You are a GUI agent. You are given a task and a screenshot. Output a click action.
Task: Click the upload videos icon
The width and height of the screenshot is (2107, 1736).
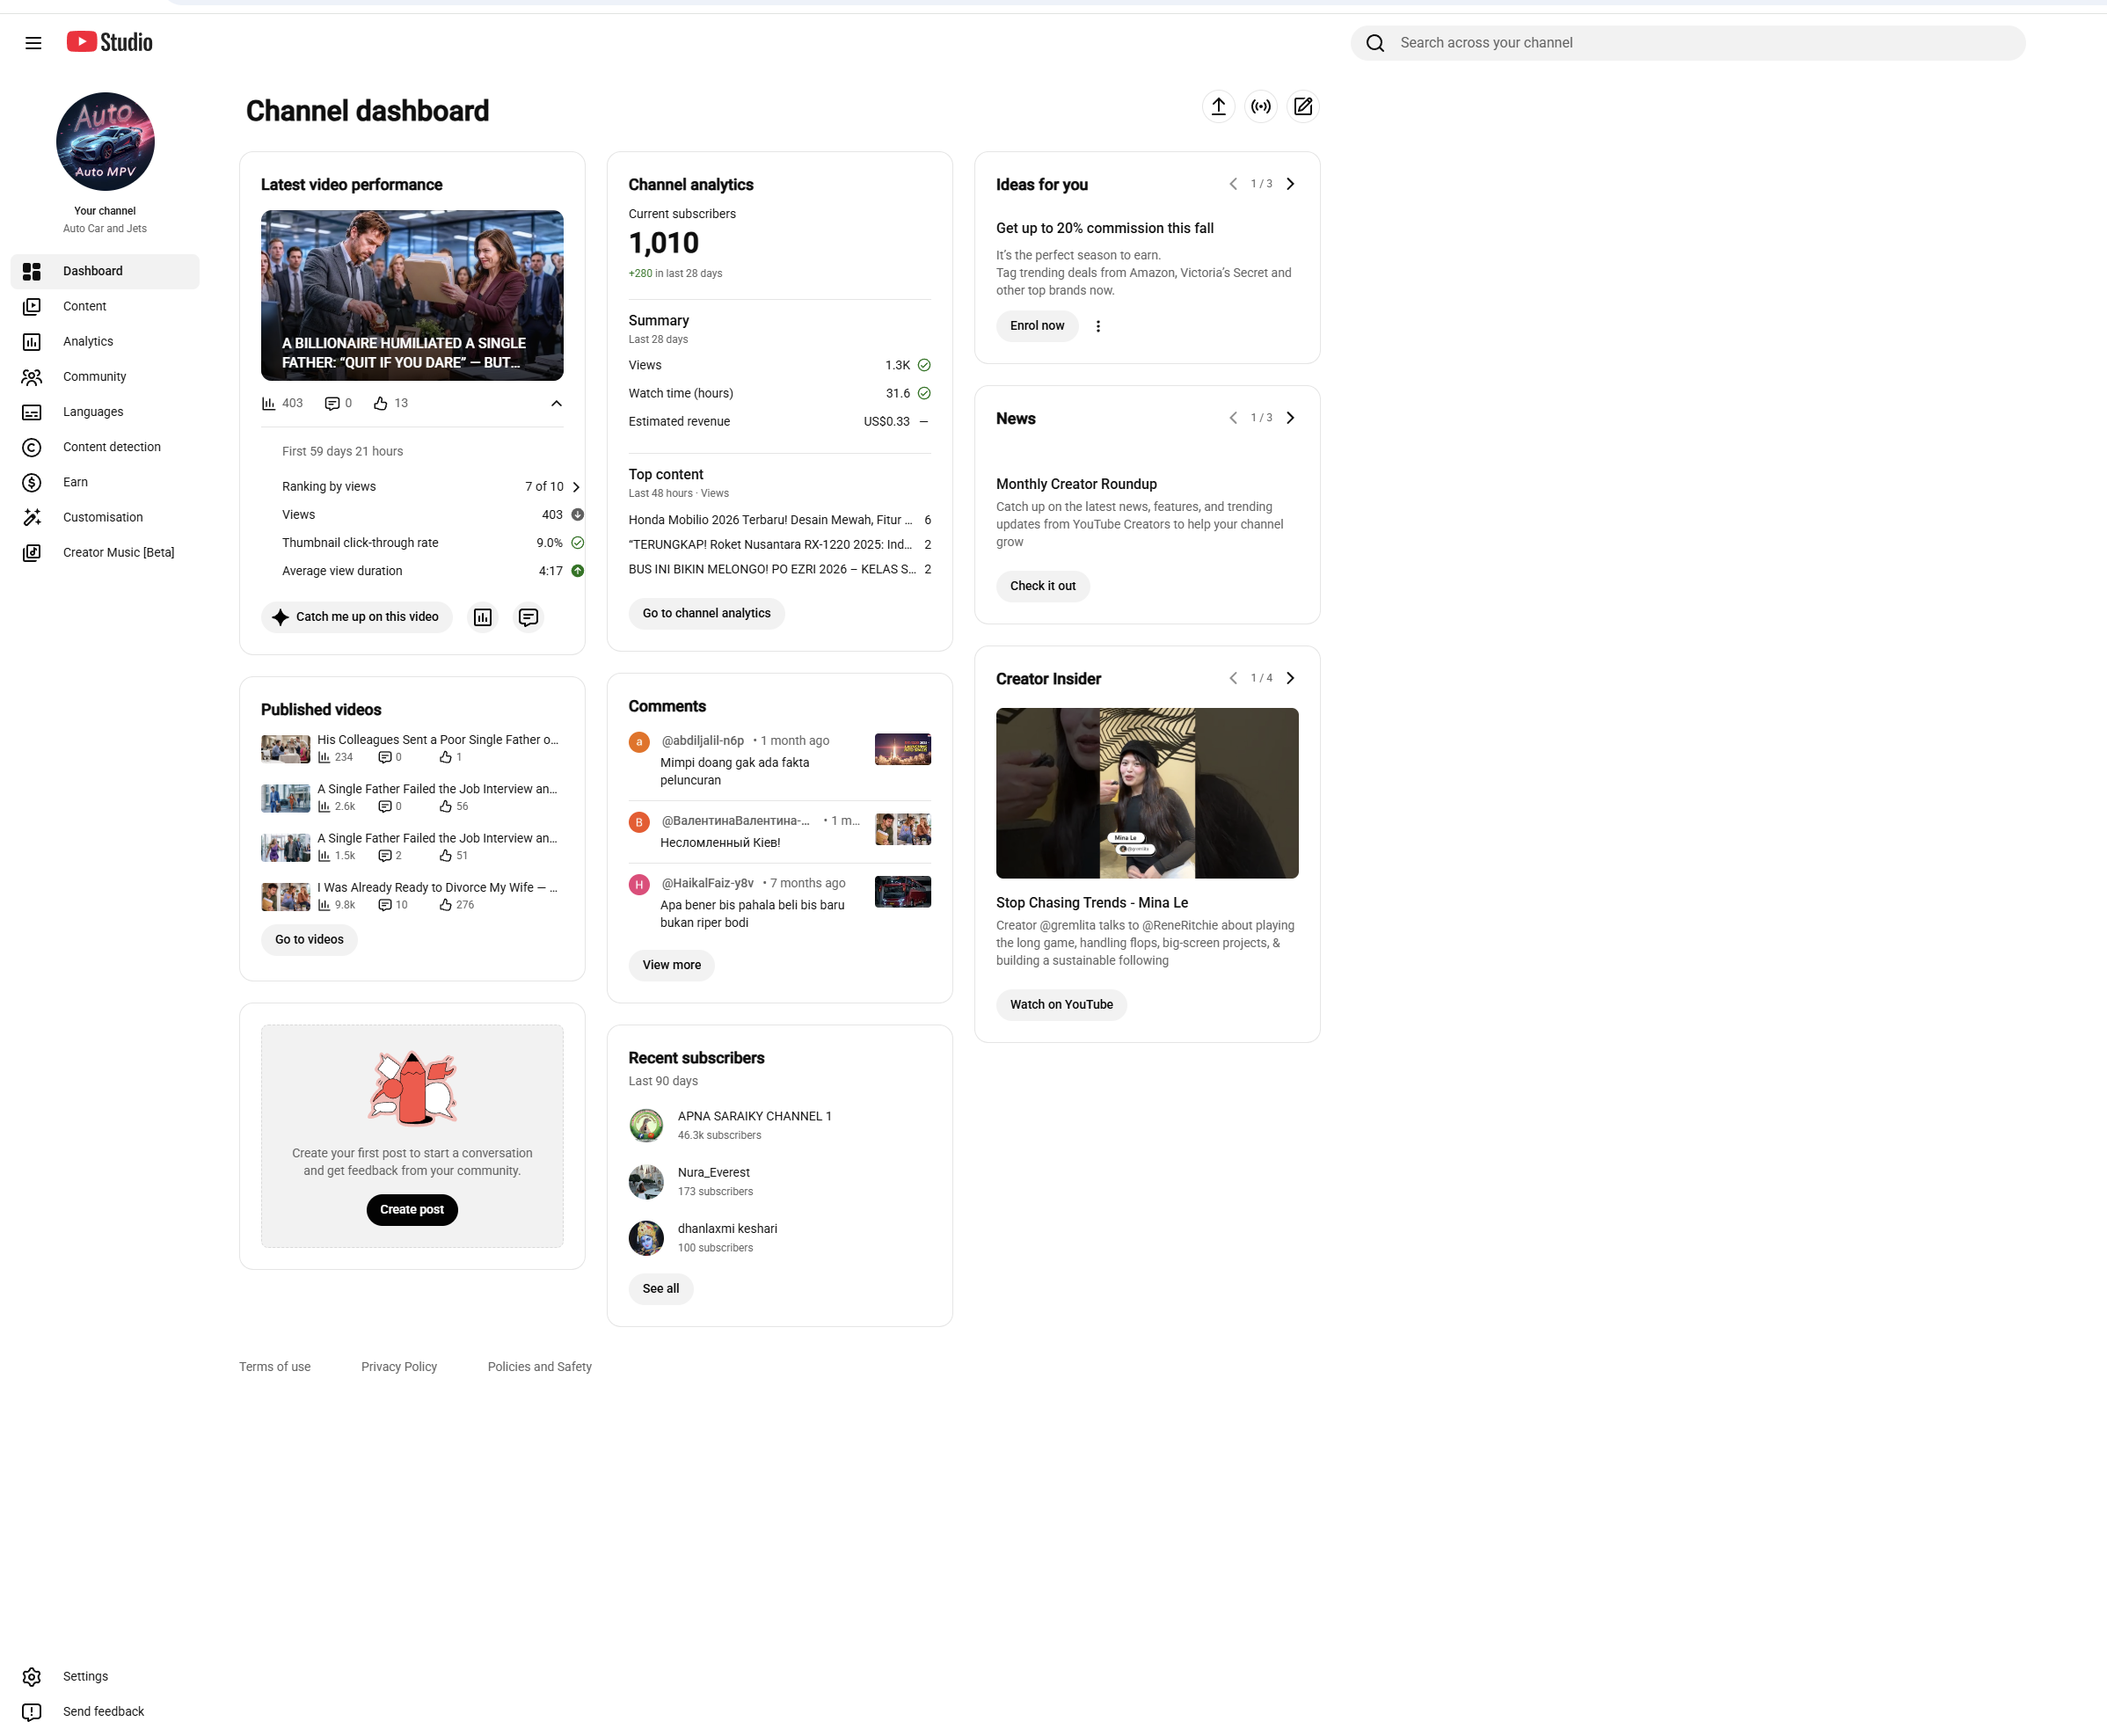tap(1218, 106)
